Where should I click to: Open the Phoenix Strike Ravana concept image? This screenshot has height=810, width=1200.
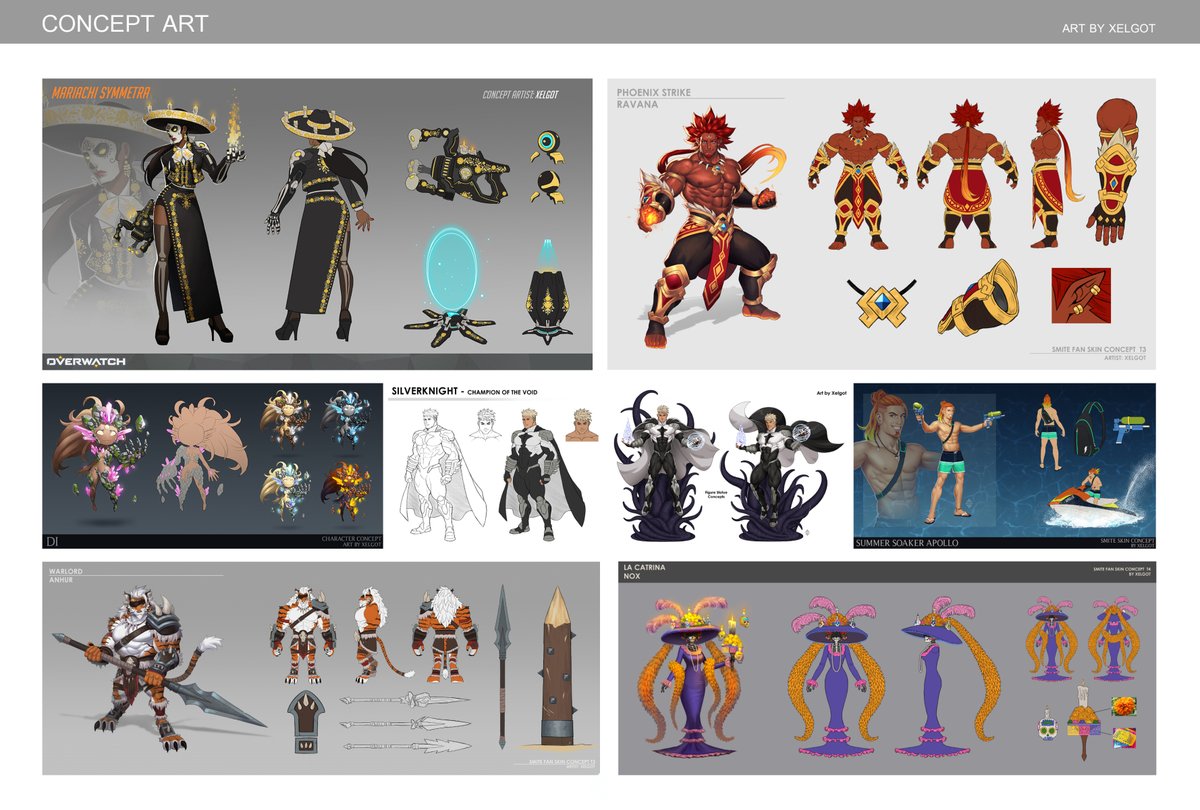point(881,224)
